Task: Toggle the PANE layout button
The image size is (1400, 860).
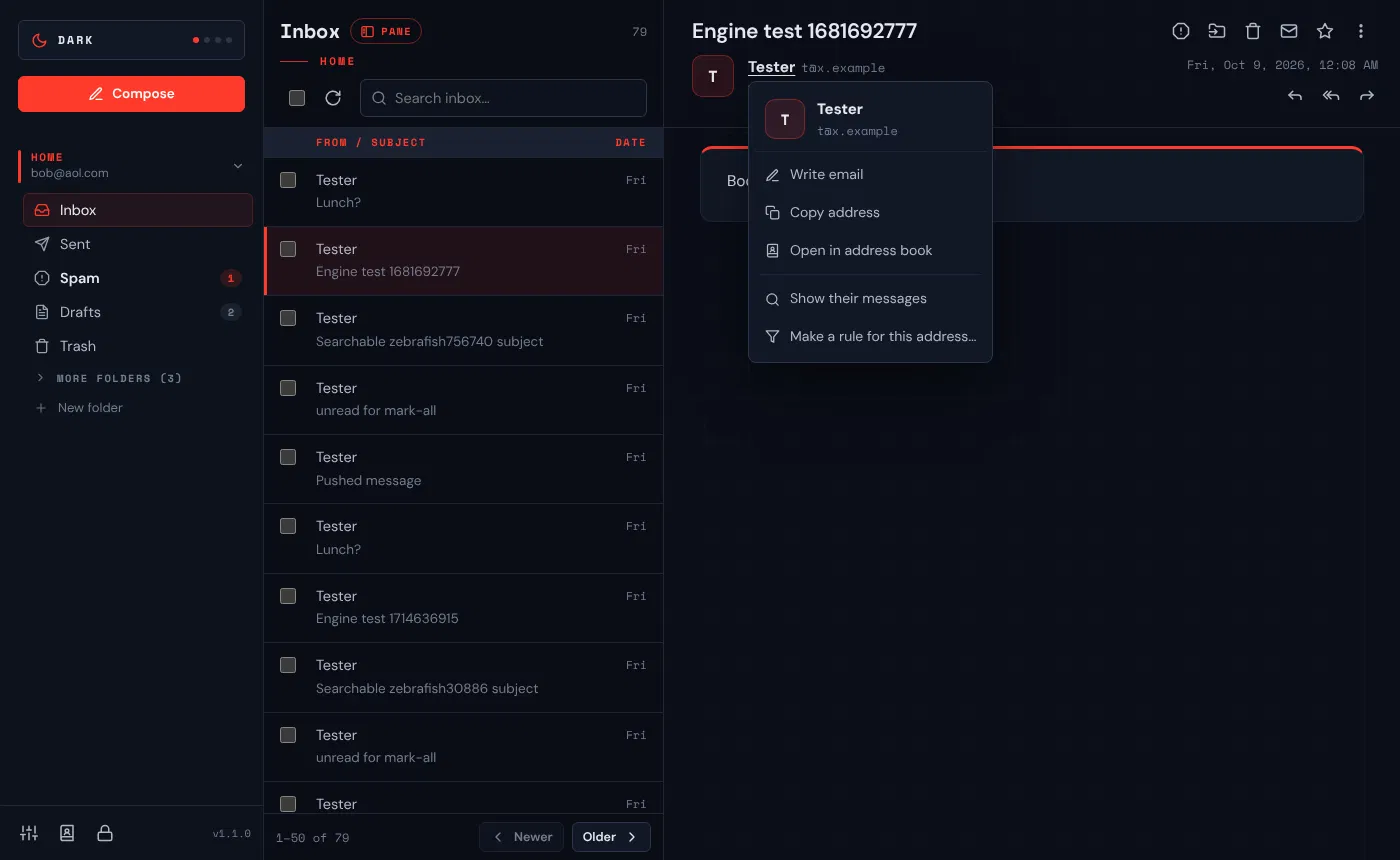Action: pos(386,32)
